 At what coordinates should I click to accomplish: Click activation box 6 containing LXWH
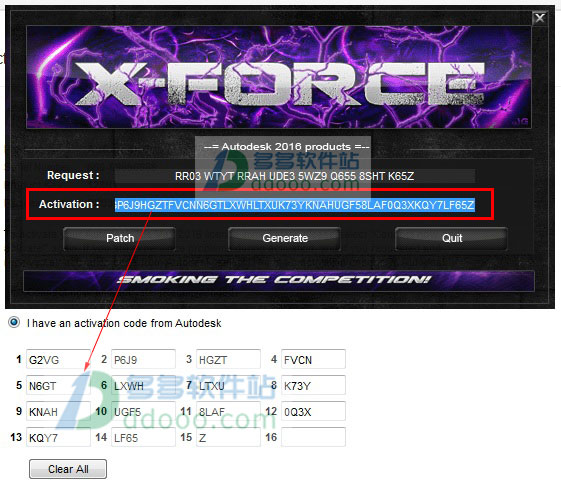click(x=143, y=385)
